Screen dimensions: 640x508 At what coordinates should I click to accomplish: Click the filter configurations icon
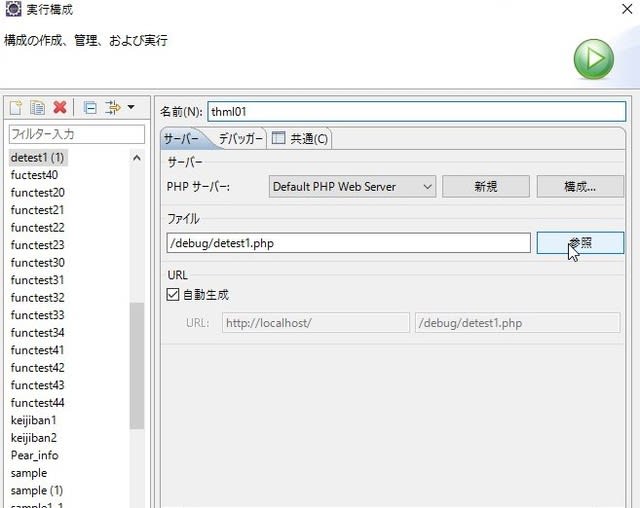click(112, 107)
